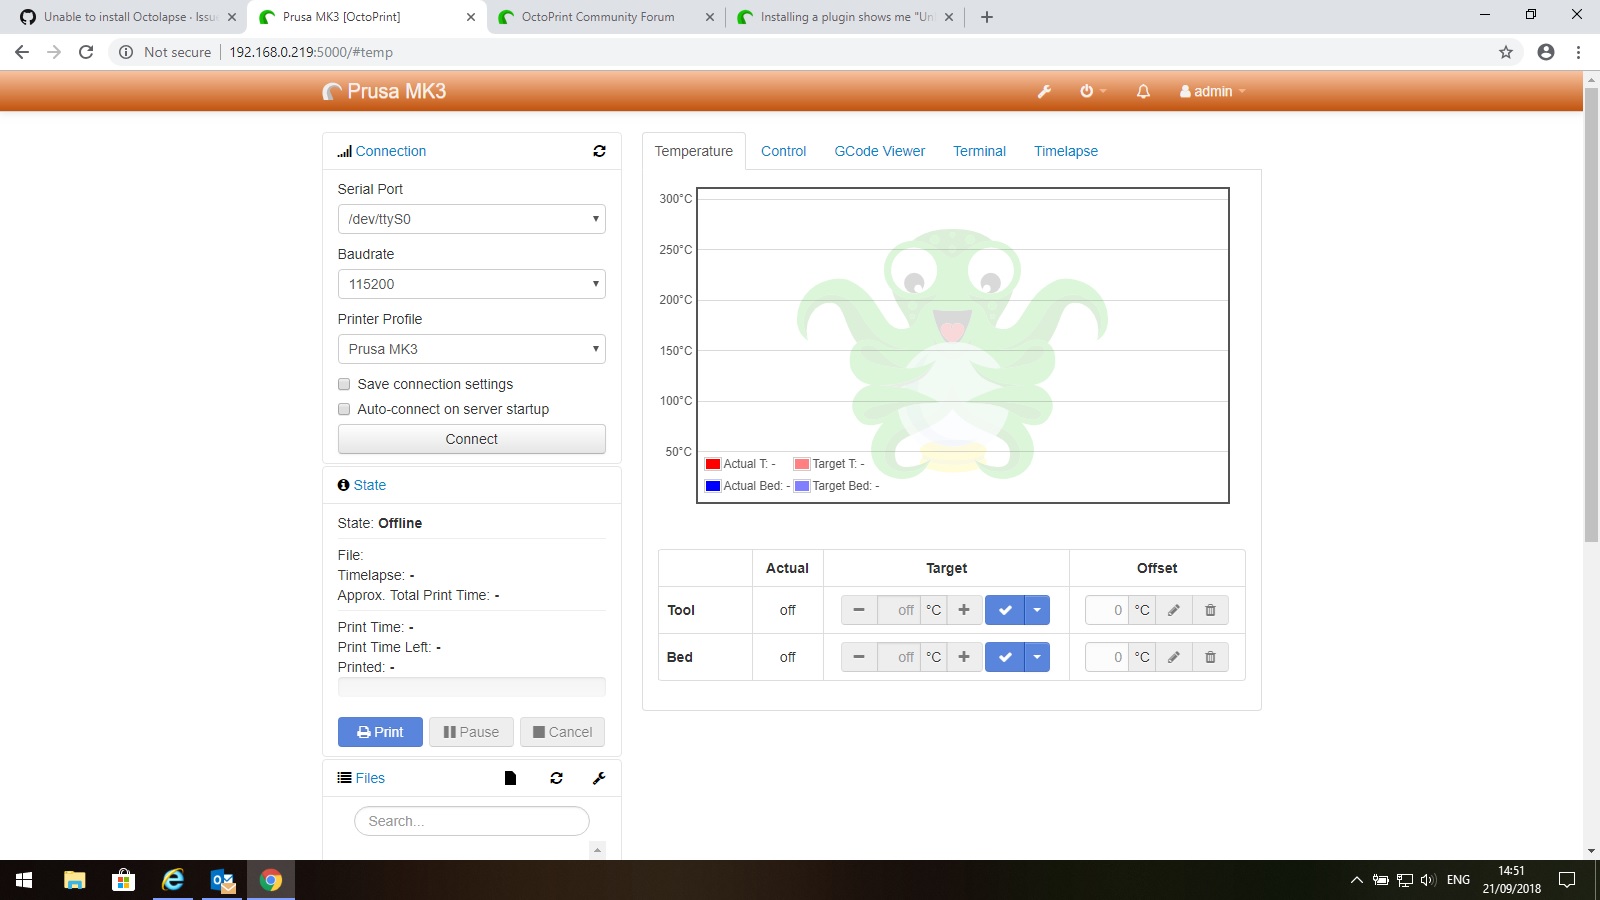Click the Tool target temperature field
Viewport: 1600px width, 900px height.
(x=898, y=610)
